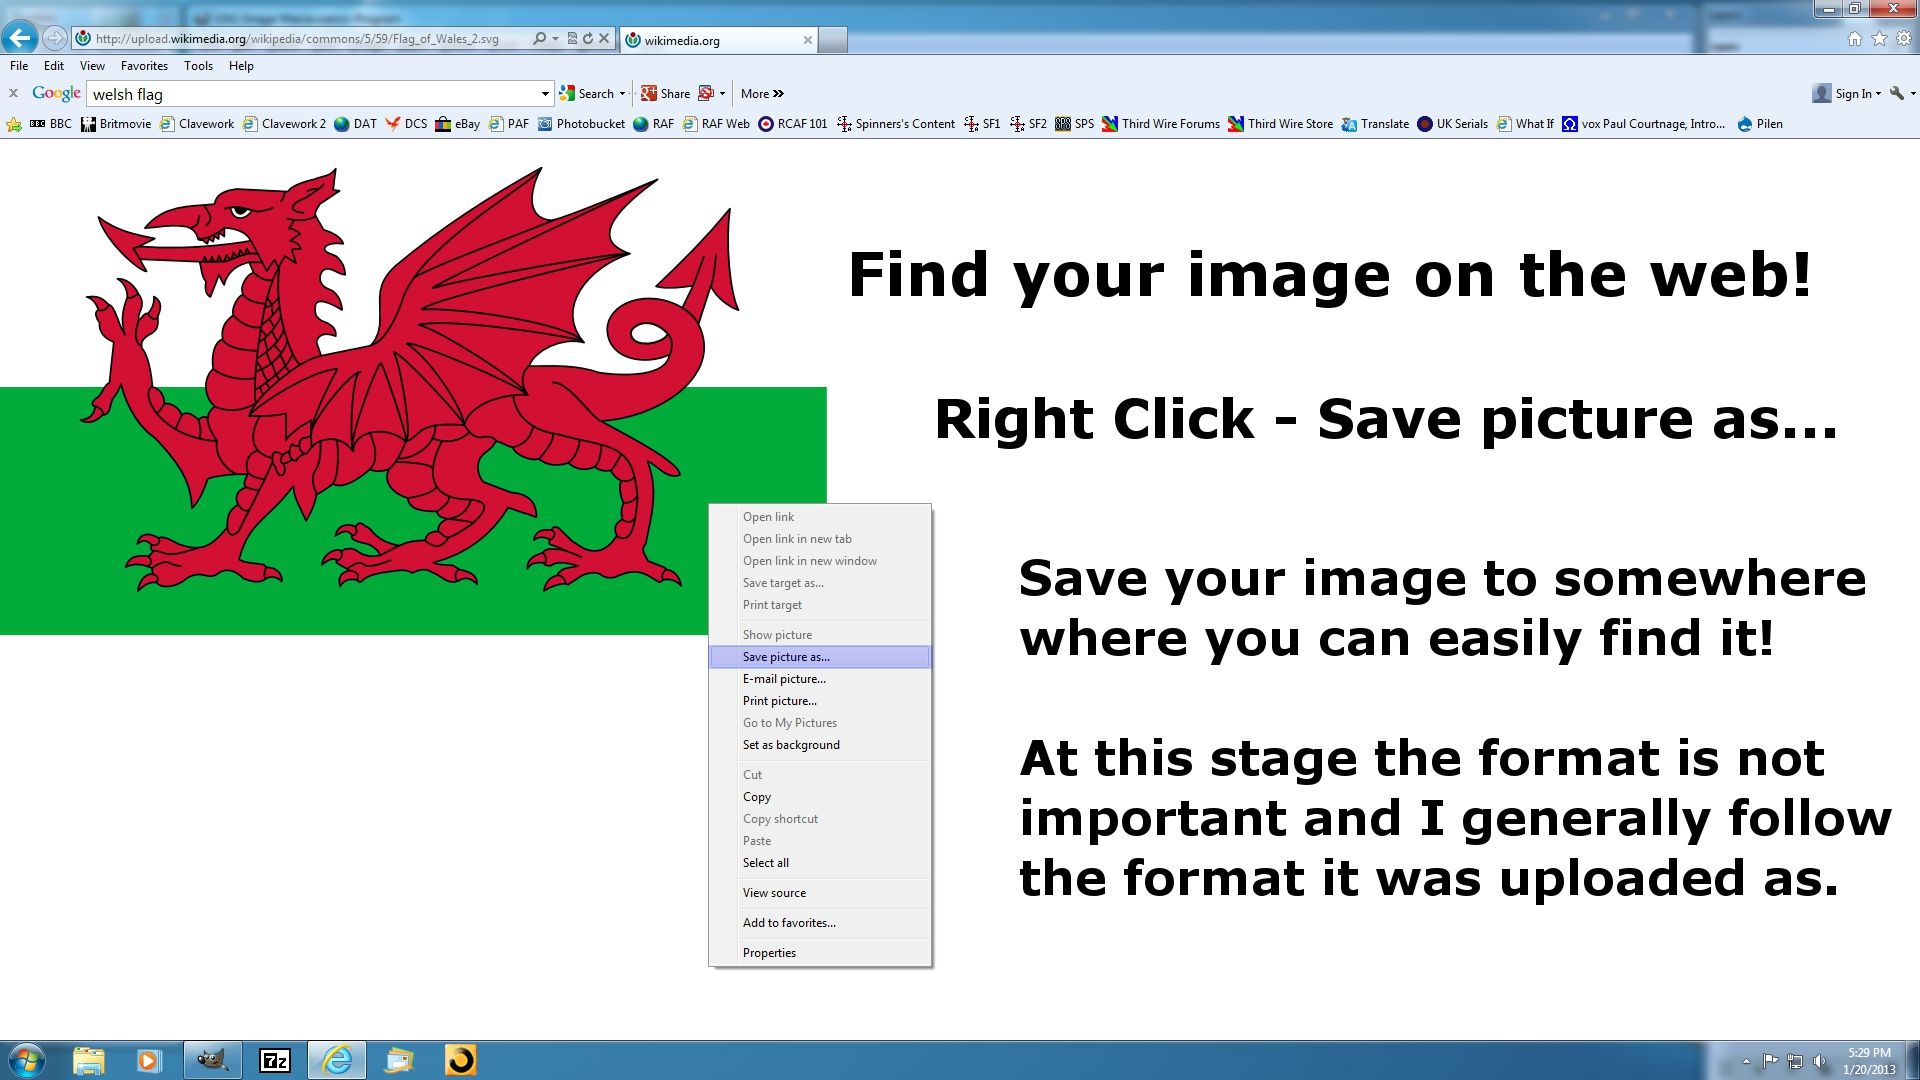Open the Edit menu

54,66
